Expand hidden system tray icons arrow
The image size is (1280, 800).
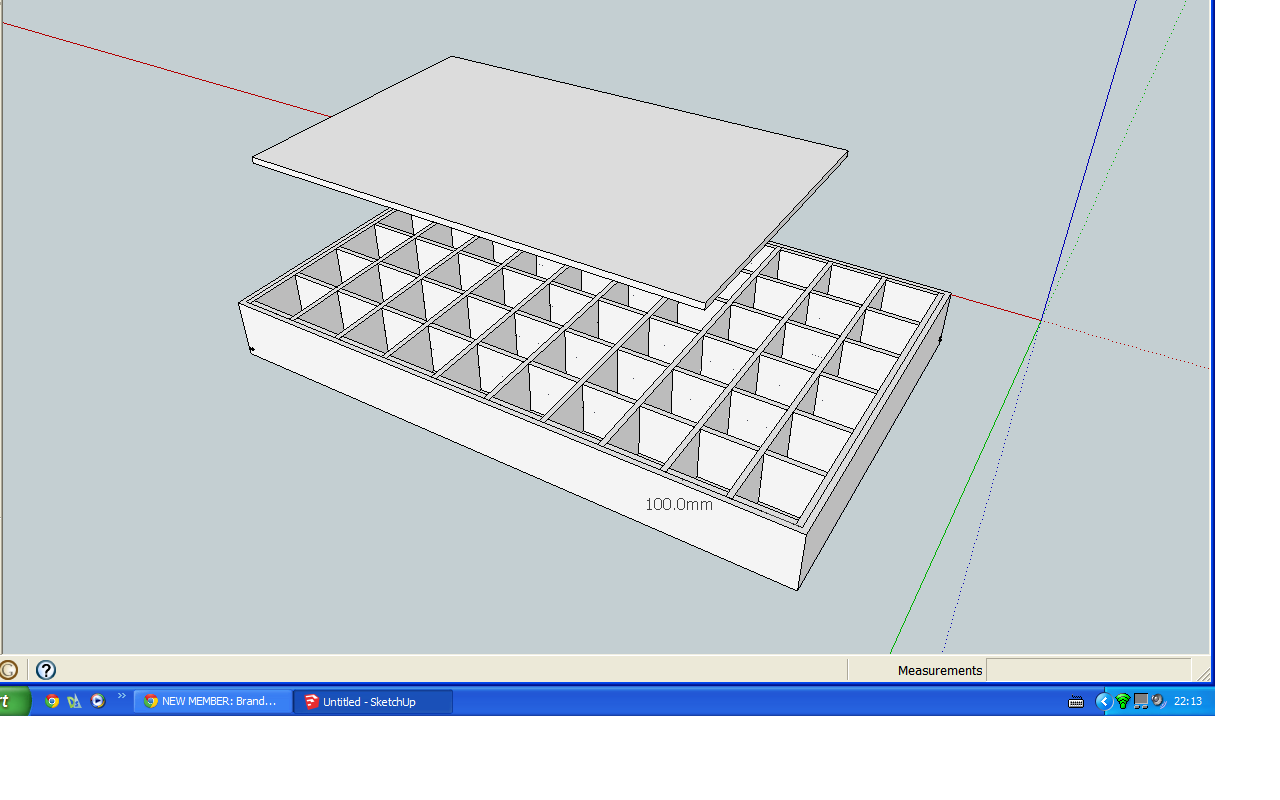click(x=1103, y=701)
